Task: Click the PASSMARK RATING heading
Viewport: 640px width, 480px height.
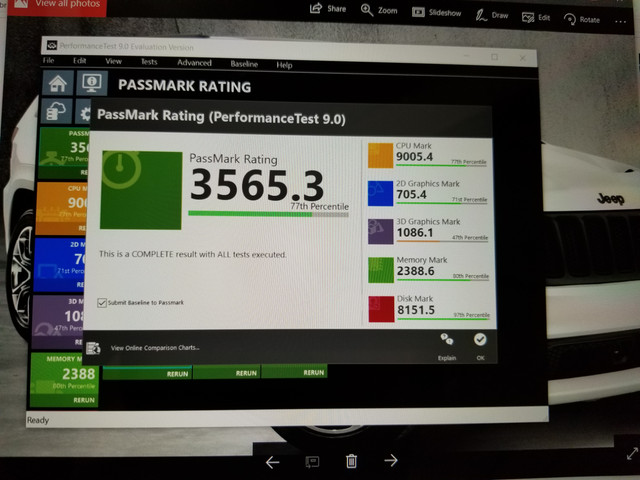Action: 184,86
